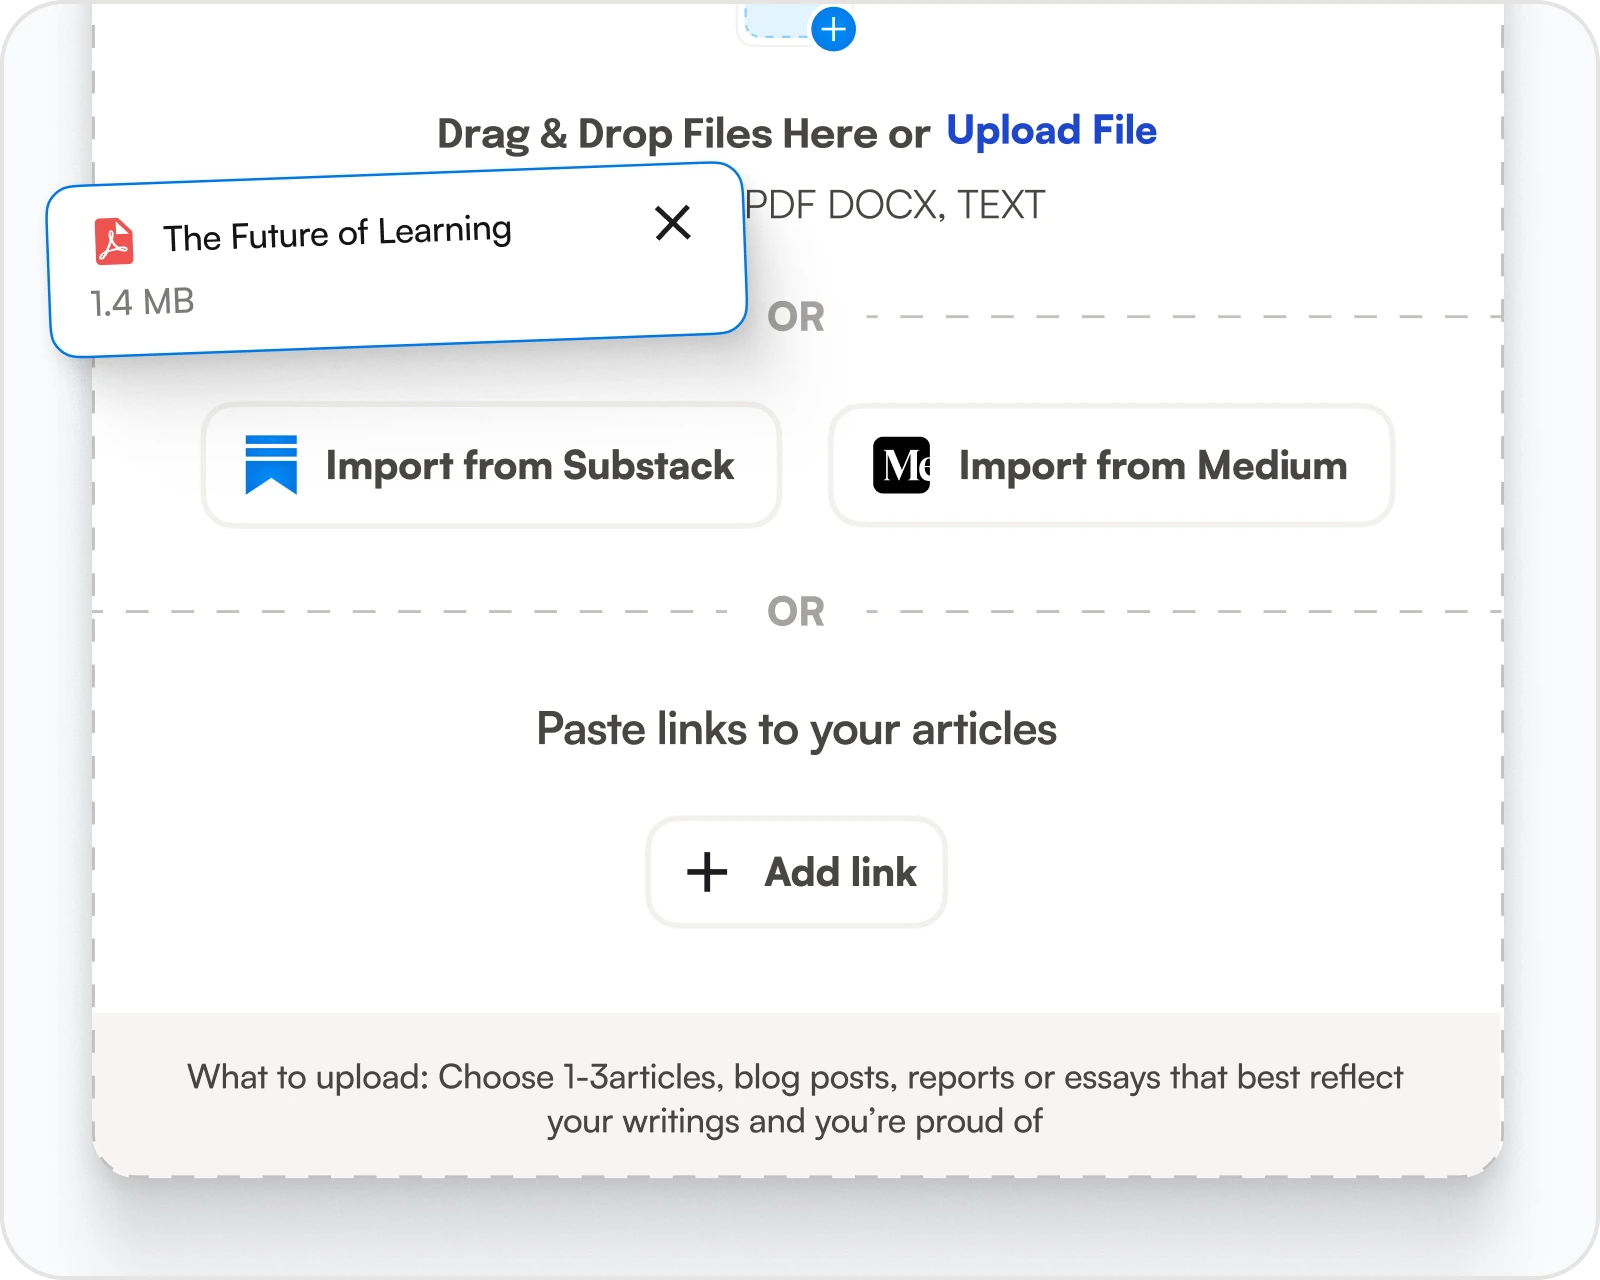This screenshot has width=1600, height=1280.
Task: Click the "Import from Medium" button label
Action: click(1152, 466)
